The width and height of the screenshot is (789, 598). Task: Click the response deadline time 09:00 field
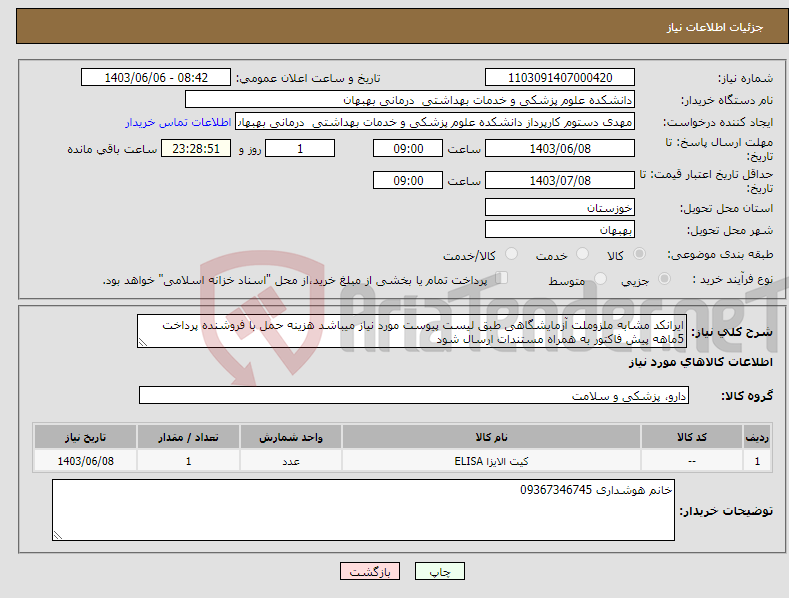[408, 148]
